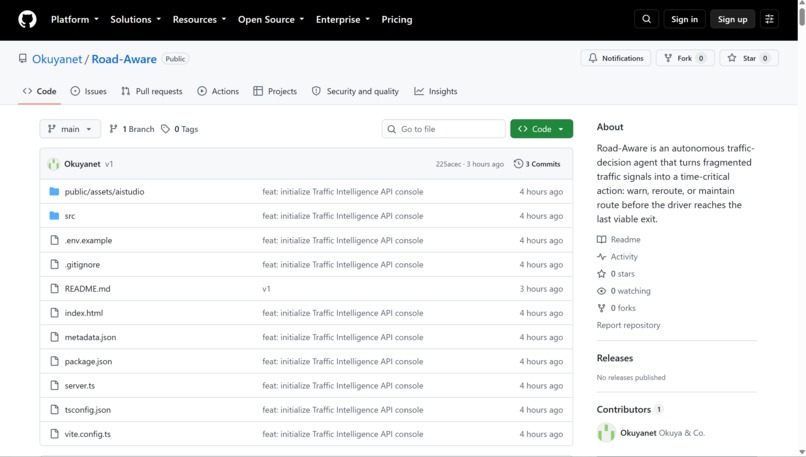806x457 pixels.
Task: Open the Contributors heading link
Action: point(624,409)
